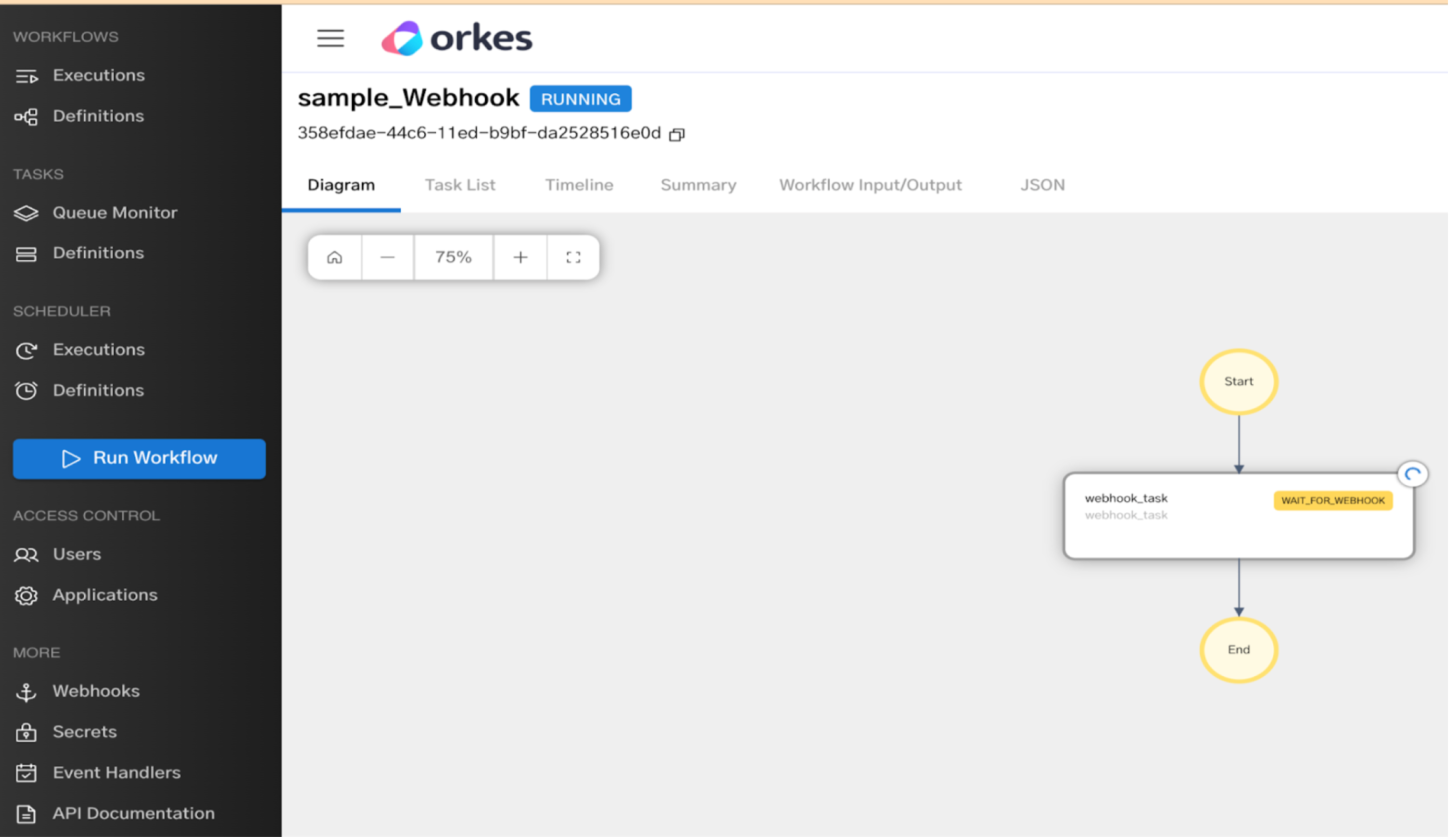Image resolution: width=1450 pixels, height=837 pixels.
Task: Click the Orkes logo
Action: [457, 38]
